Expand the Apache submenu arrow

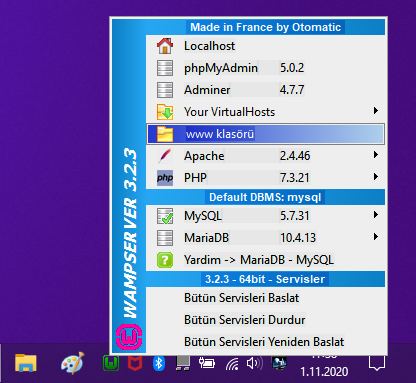point(376,155)
